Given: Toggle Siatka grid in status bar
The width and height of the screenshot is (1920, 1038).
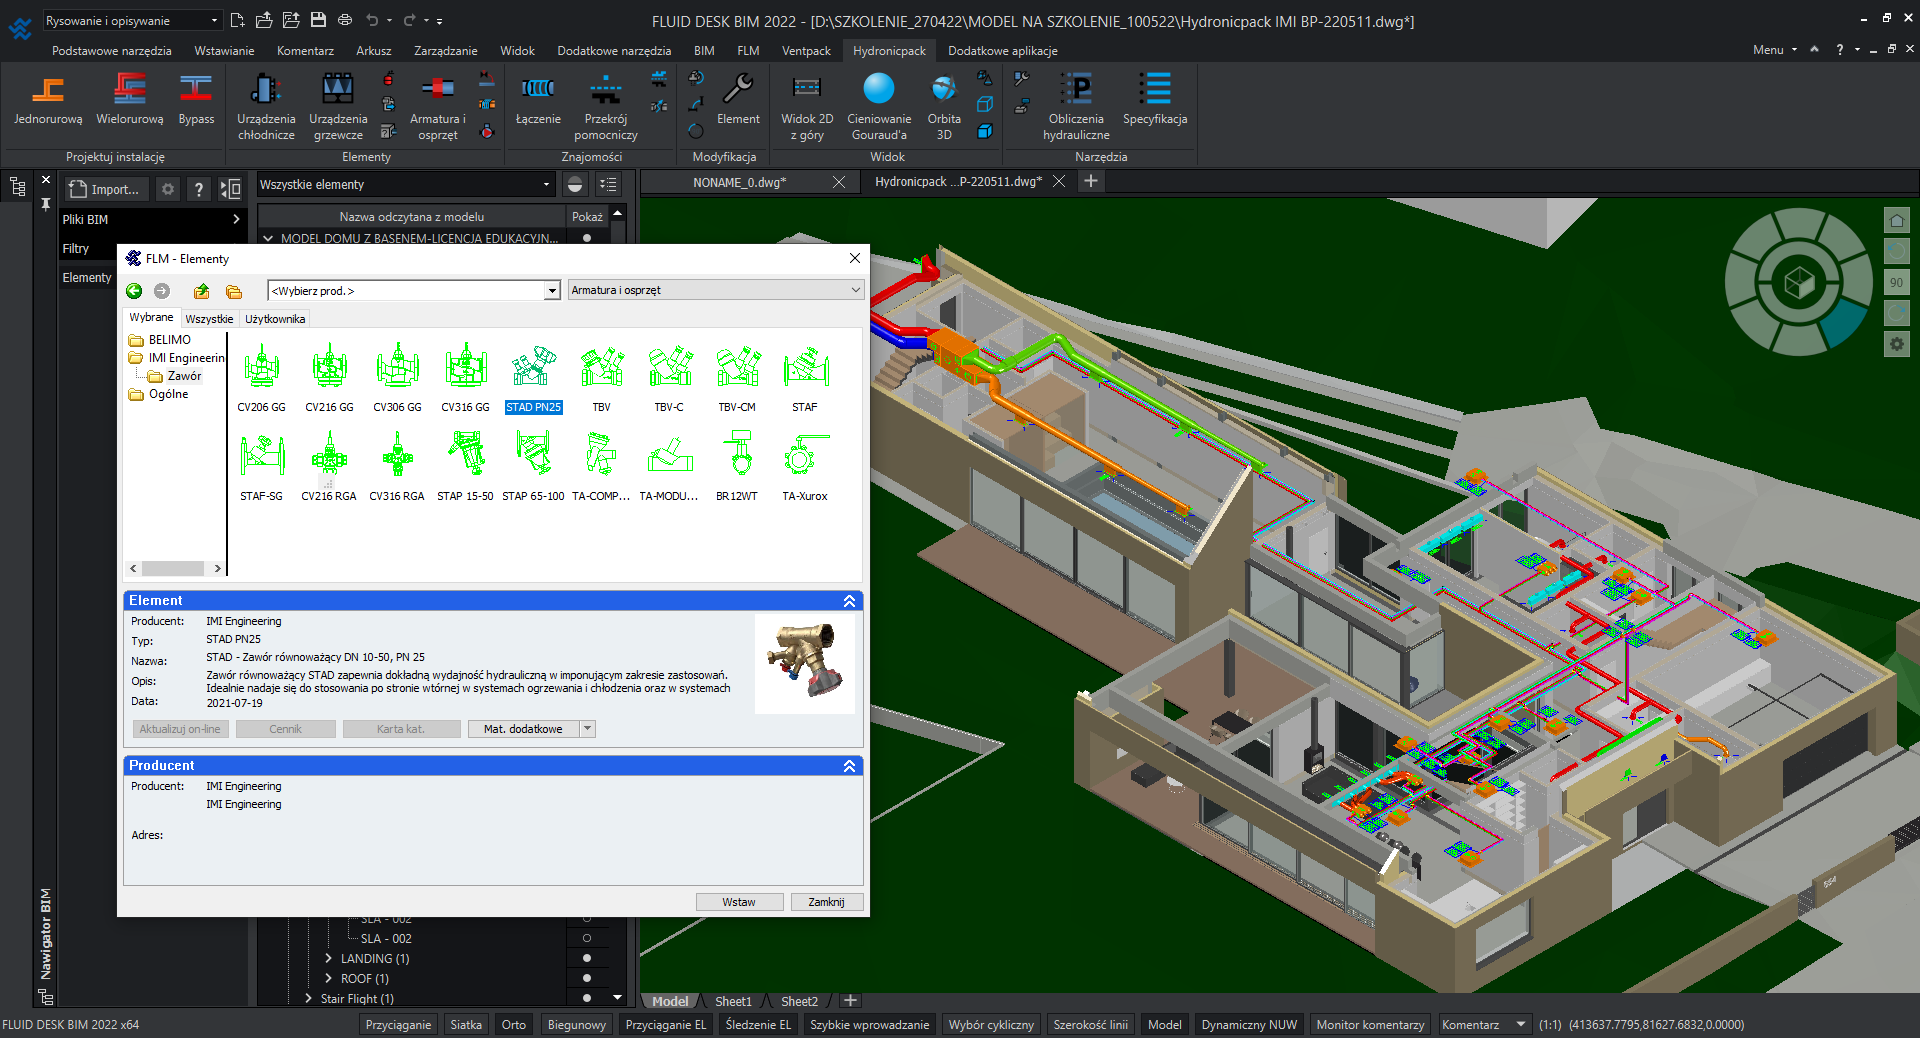Looking at the screenshot, I should [465, 1024].
